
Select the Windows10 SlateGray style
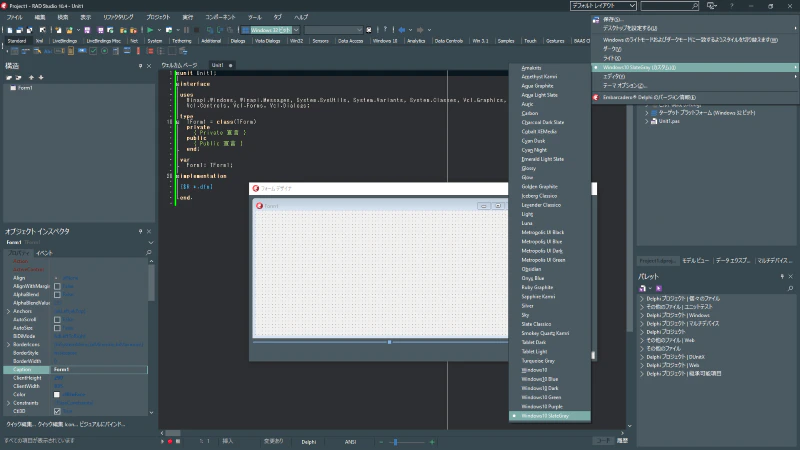point(549,416)
